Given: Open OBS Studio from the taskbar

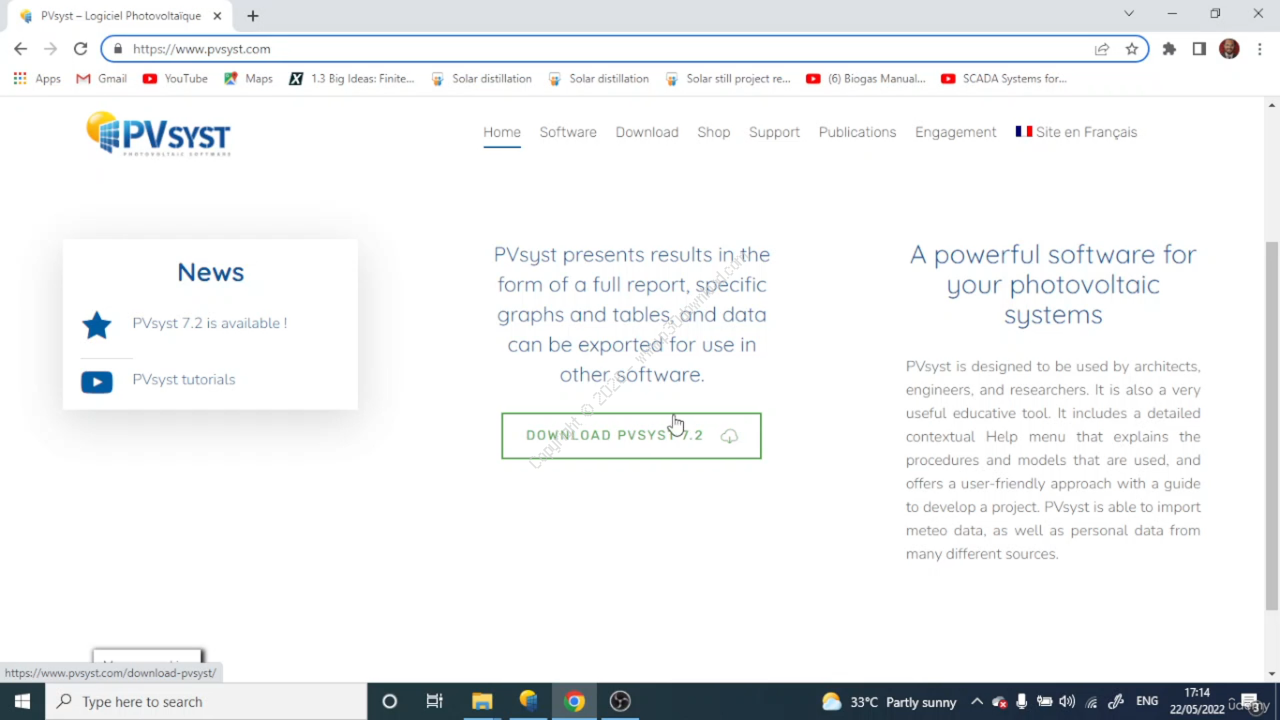Looking at the screenshot, I should coord(620,701).
